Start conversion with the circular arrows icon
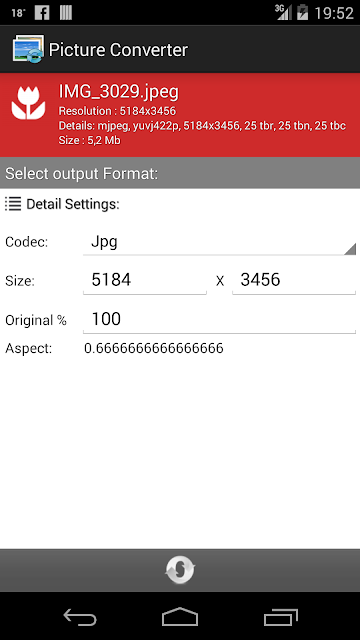Image resolution: width=360 pixels, height=640 pixels. 180,570
